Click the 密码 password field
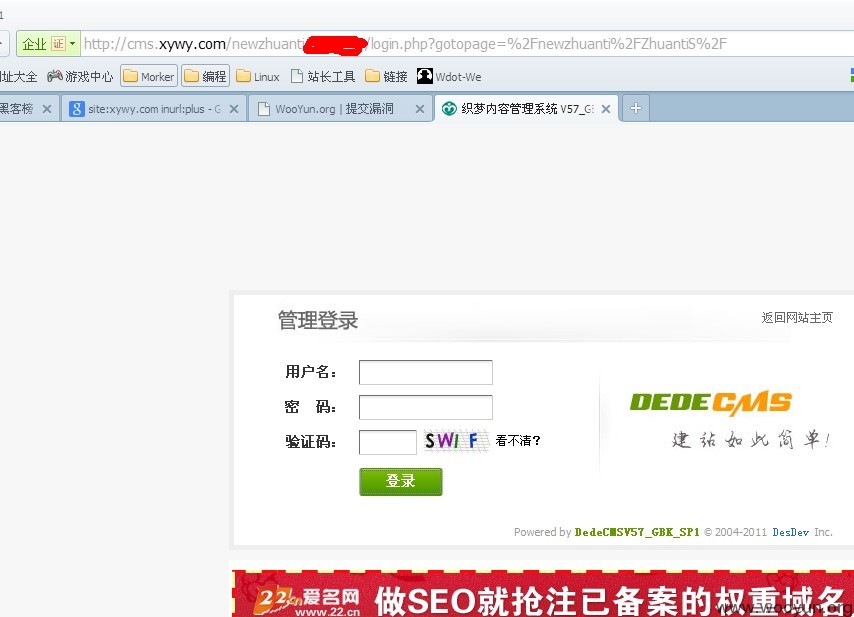Image resolution: width=854 pixels, height=617 pixels. pos(426,407)
